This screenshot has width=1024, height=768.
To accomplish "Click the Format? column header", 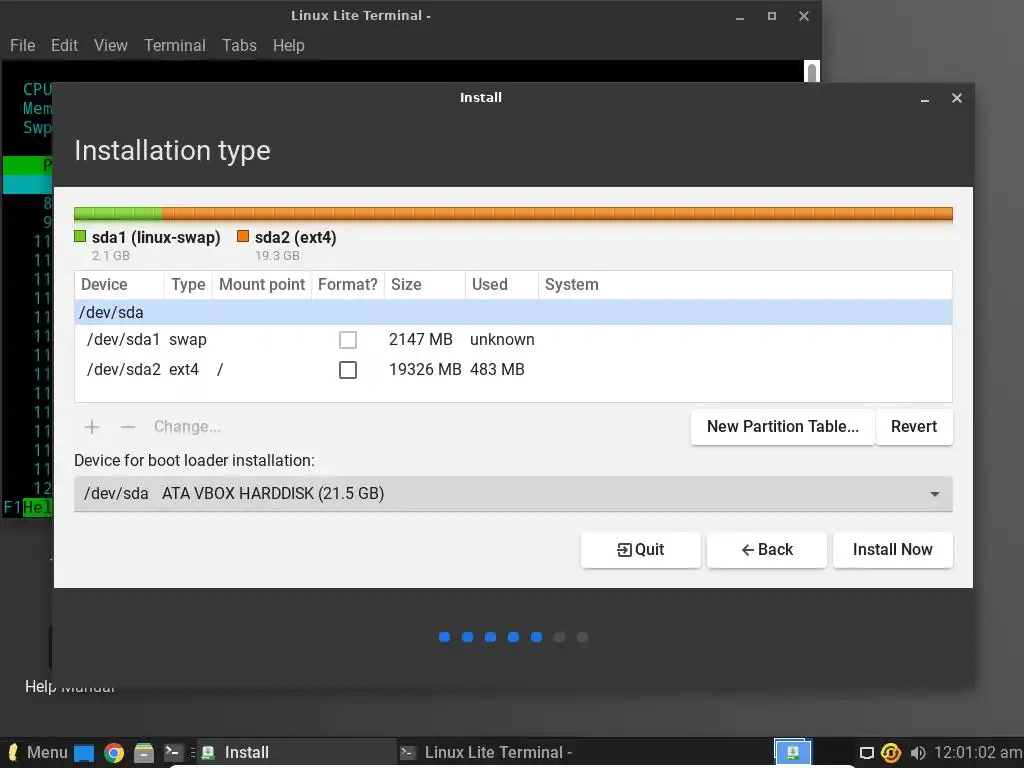I will (x=347, y=285).
